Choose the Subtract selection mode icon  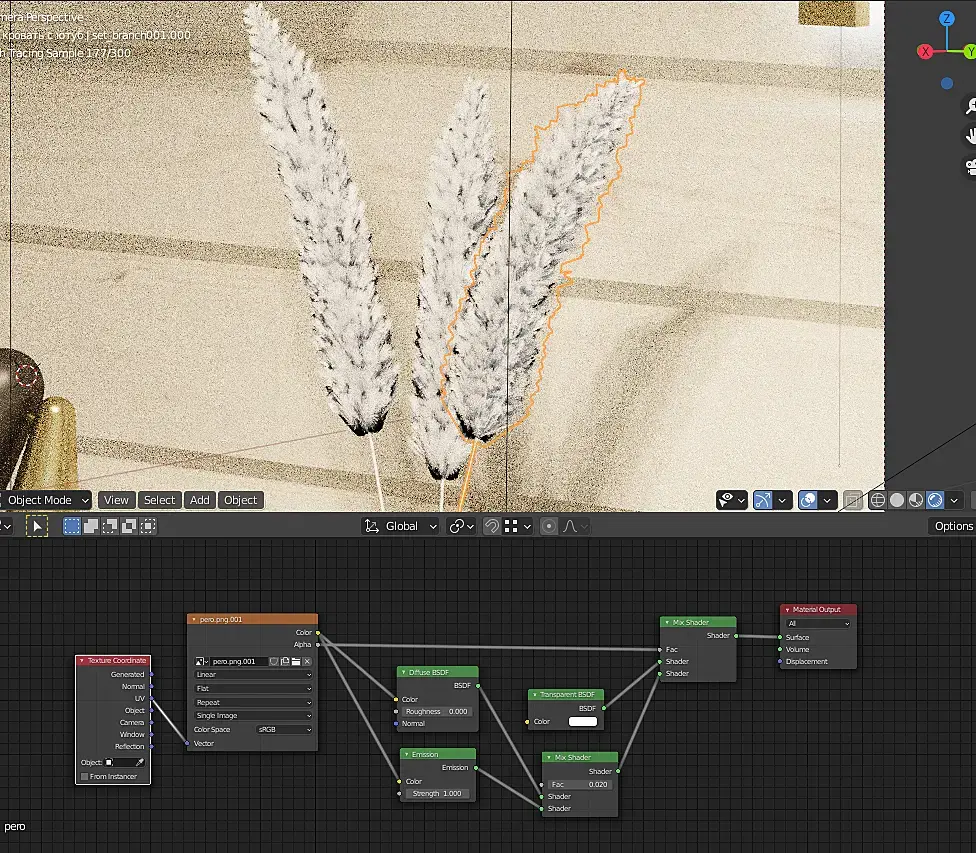[110, 527]
